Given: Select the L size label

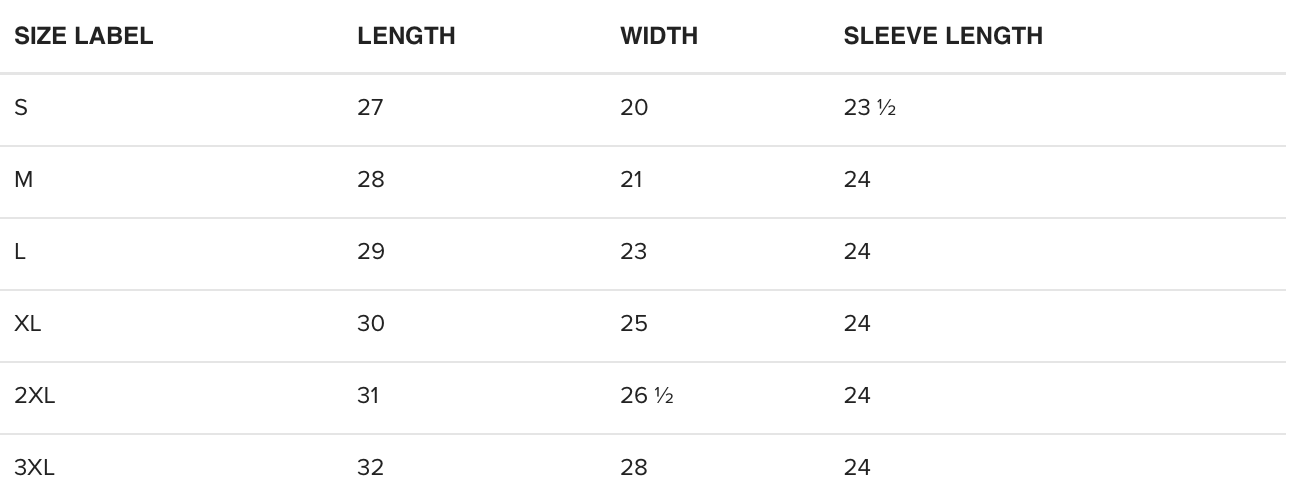Looking at the screenshot, I should click(20, 252).
